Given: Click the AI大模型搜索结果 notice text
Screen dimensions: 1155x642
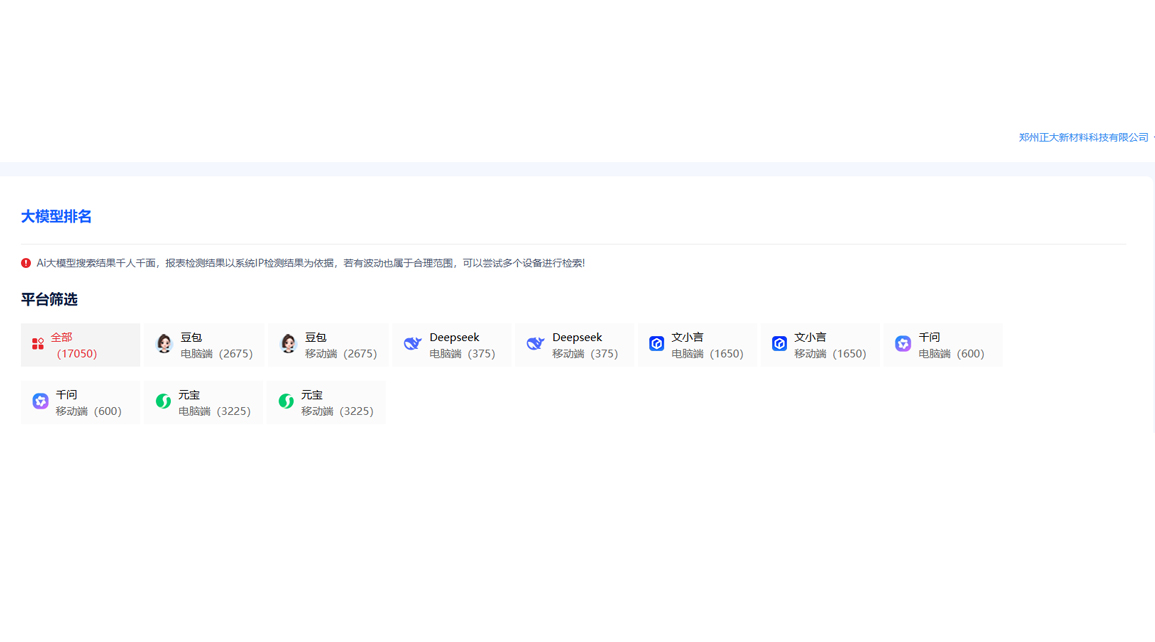Looking at the screenshot, I should tap(310, 263).
